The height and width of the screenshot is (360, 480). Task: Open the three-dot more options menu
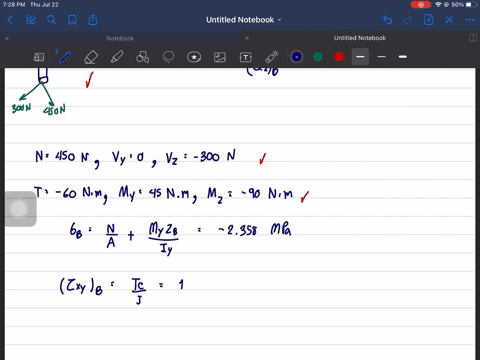coord(470,20)
